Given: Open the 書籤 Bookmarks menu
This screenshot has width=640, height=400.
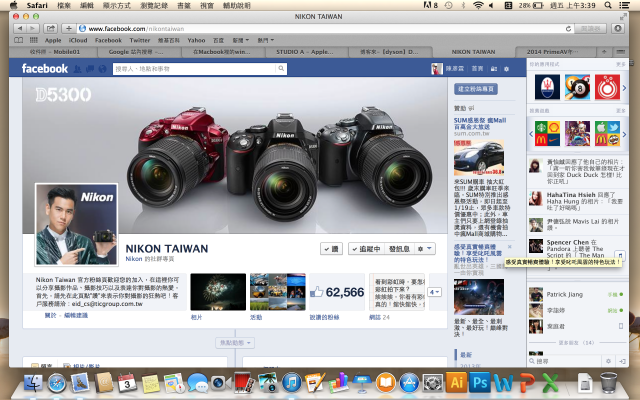Looking at the screenshot, I should (x=184, y=5).
